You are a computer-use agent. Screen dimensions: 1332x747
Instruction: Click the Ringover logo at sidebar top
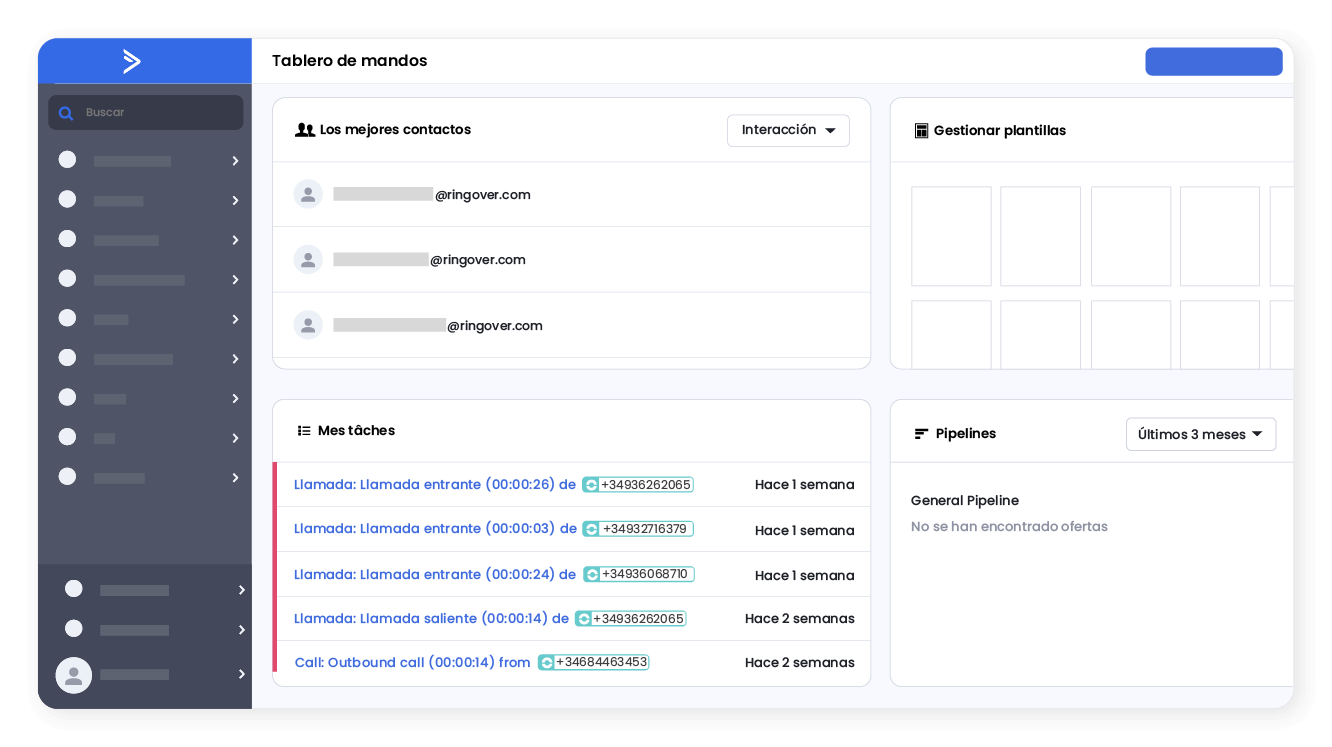pos(133,61)
